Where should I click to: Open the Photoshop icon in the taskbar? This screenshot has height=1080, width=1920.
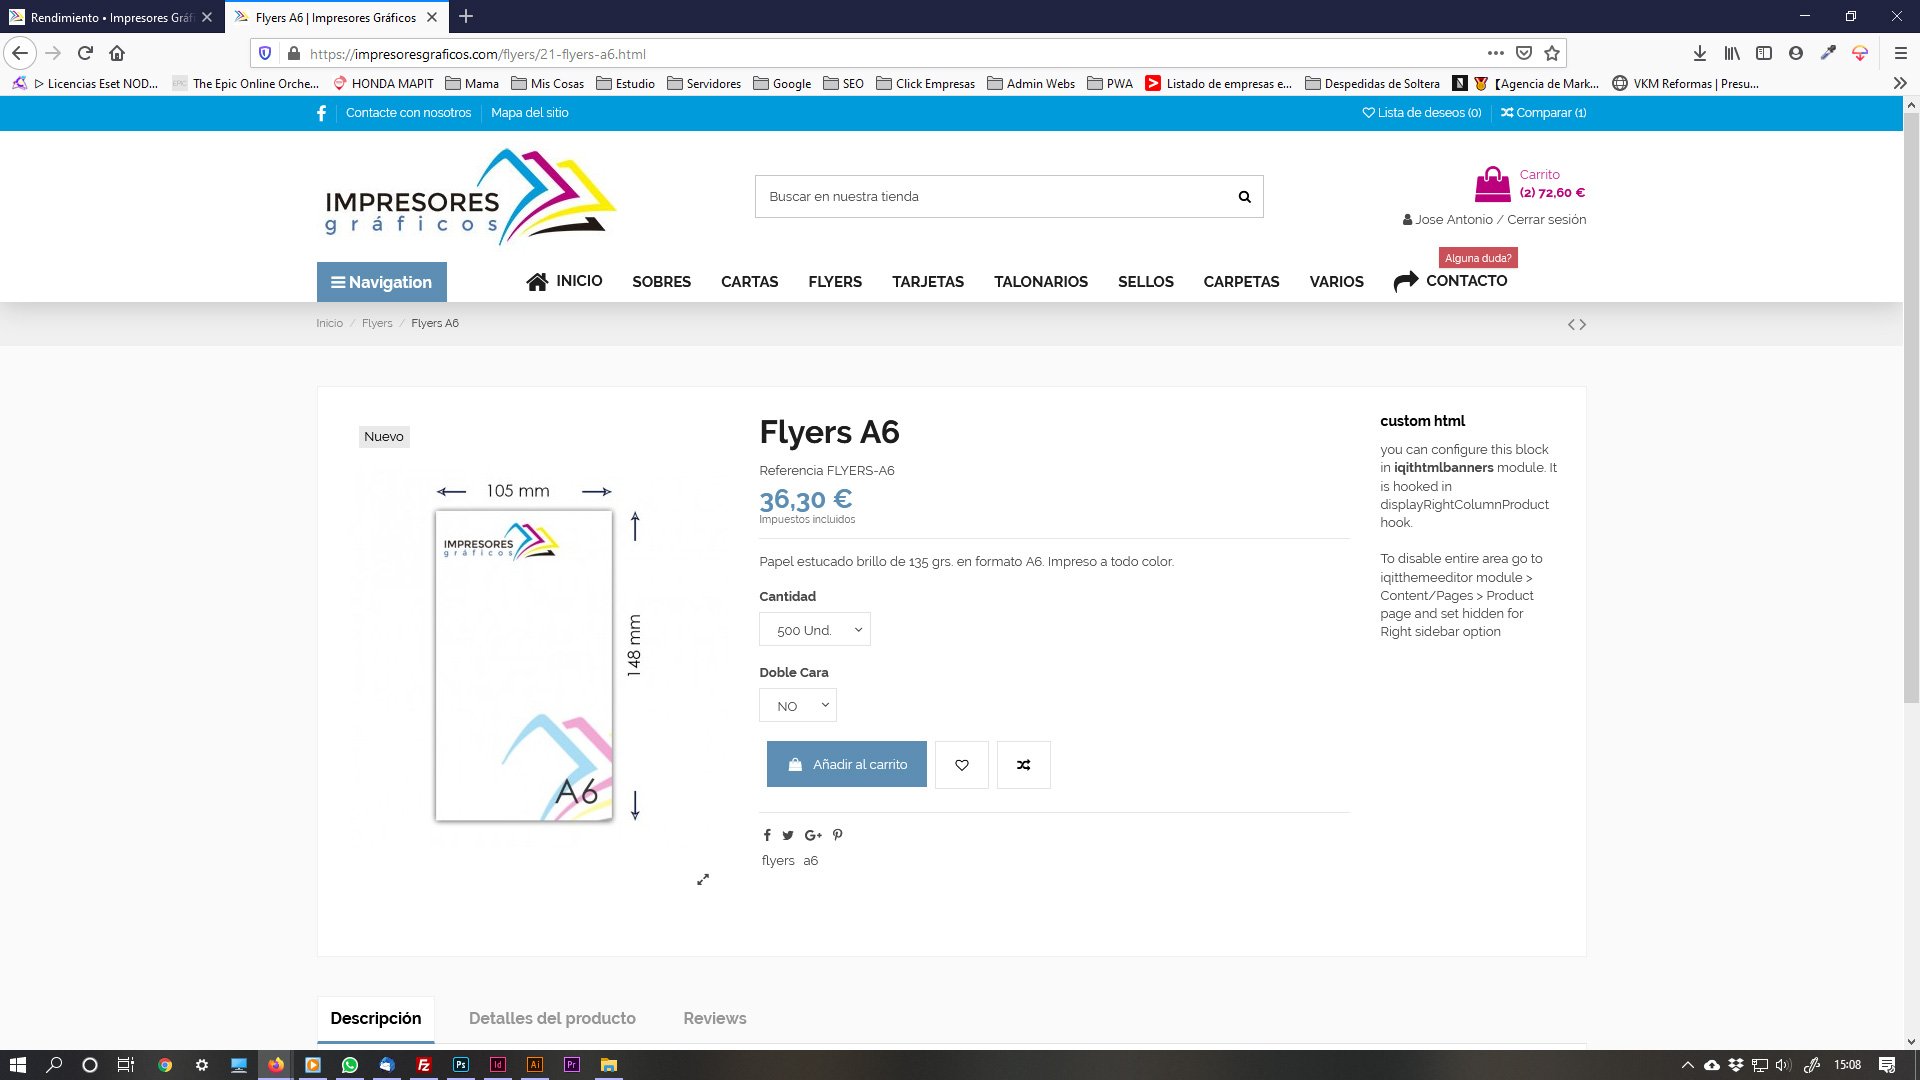pyautogui.click(x=461, y=1065)
